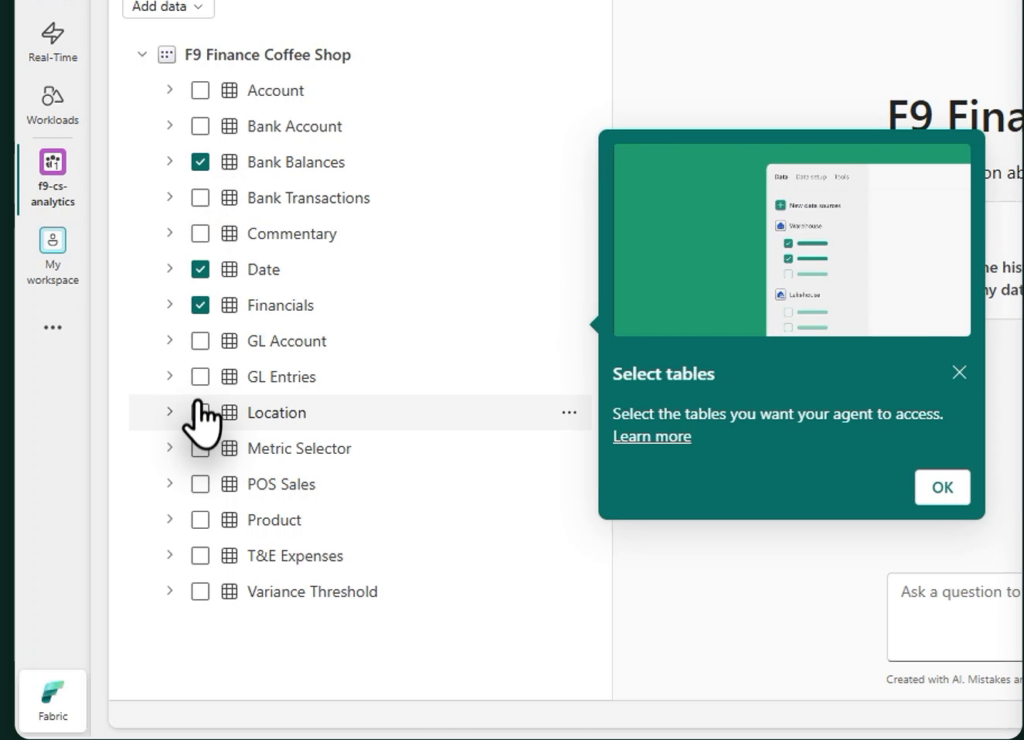This screenshot has height=740, width=1024.
Task: Open Workloads in sidebar
Action: (53, 105)
